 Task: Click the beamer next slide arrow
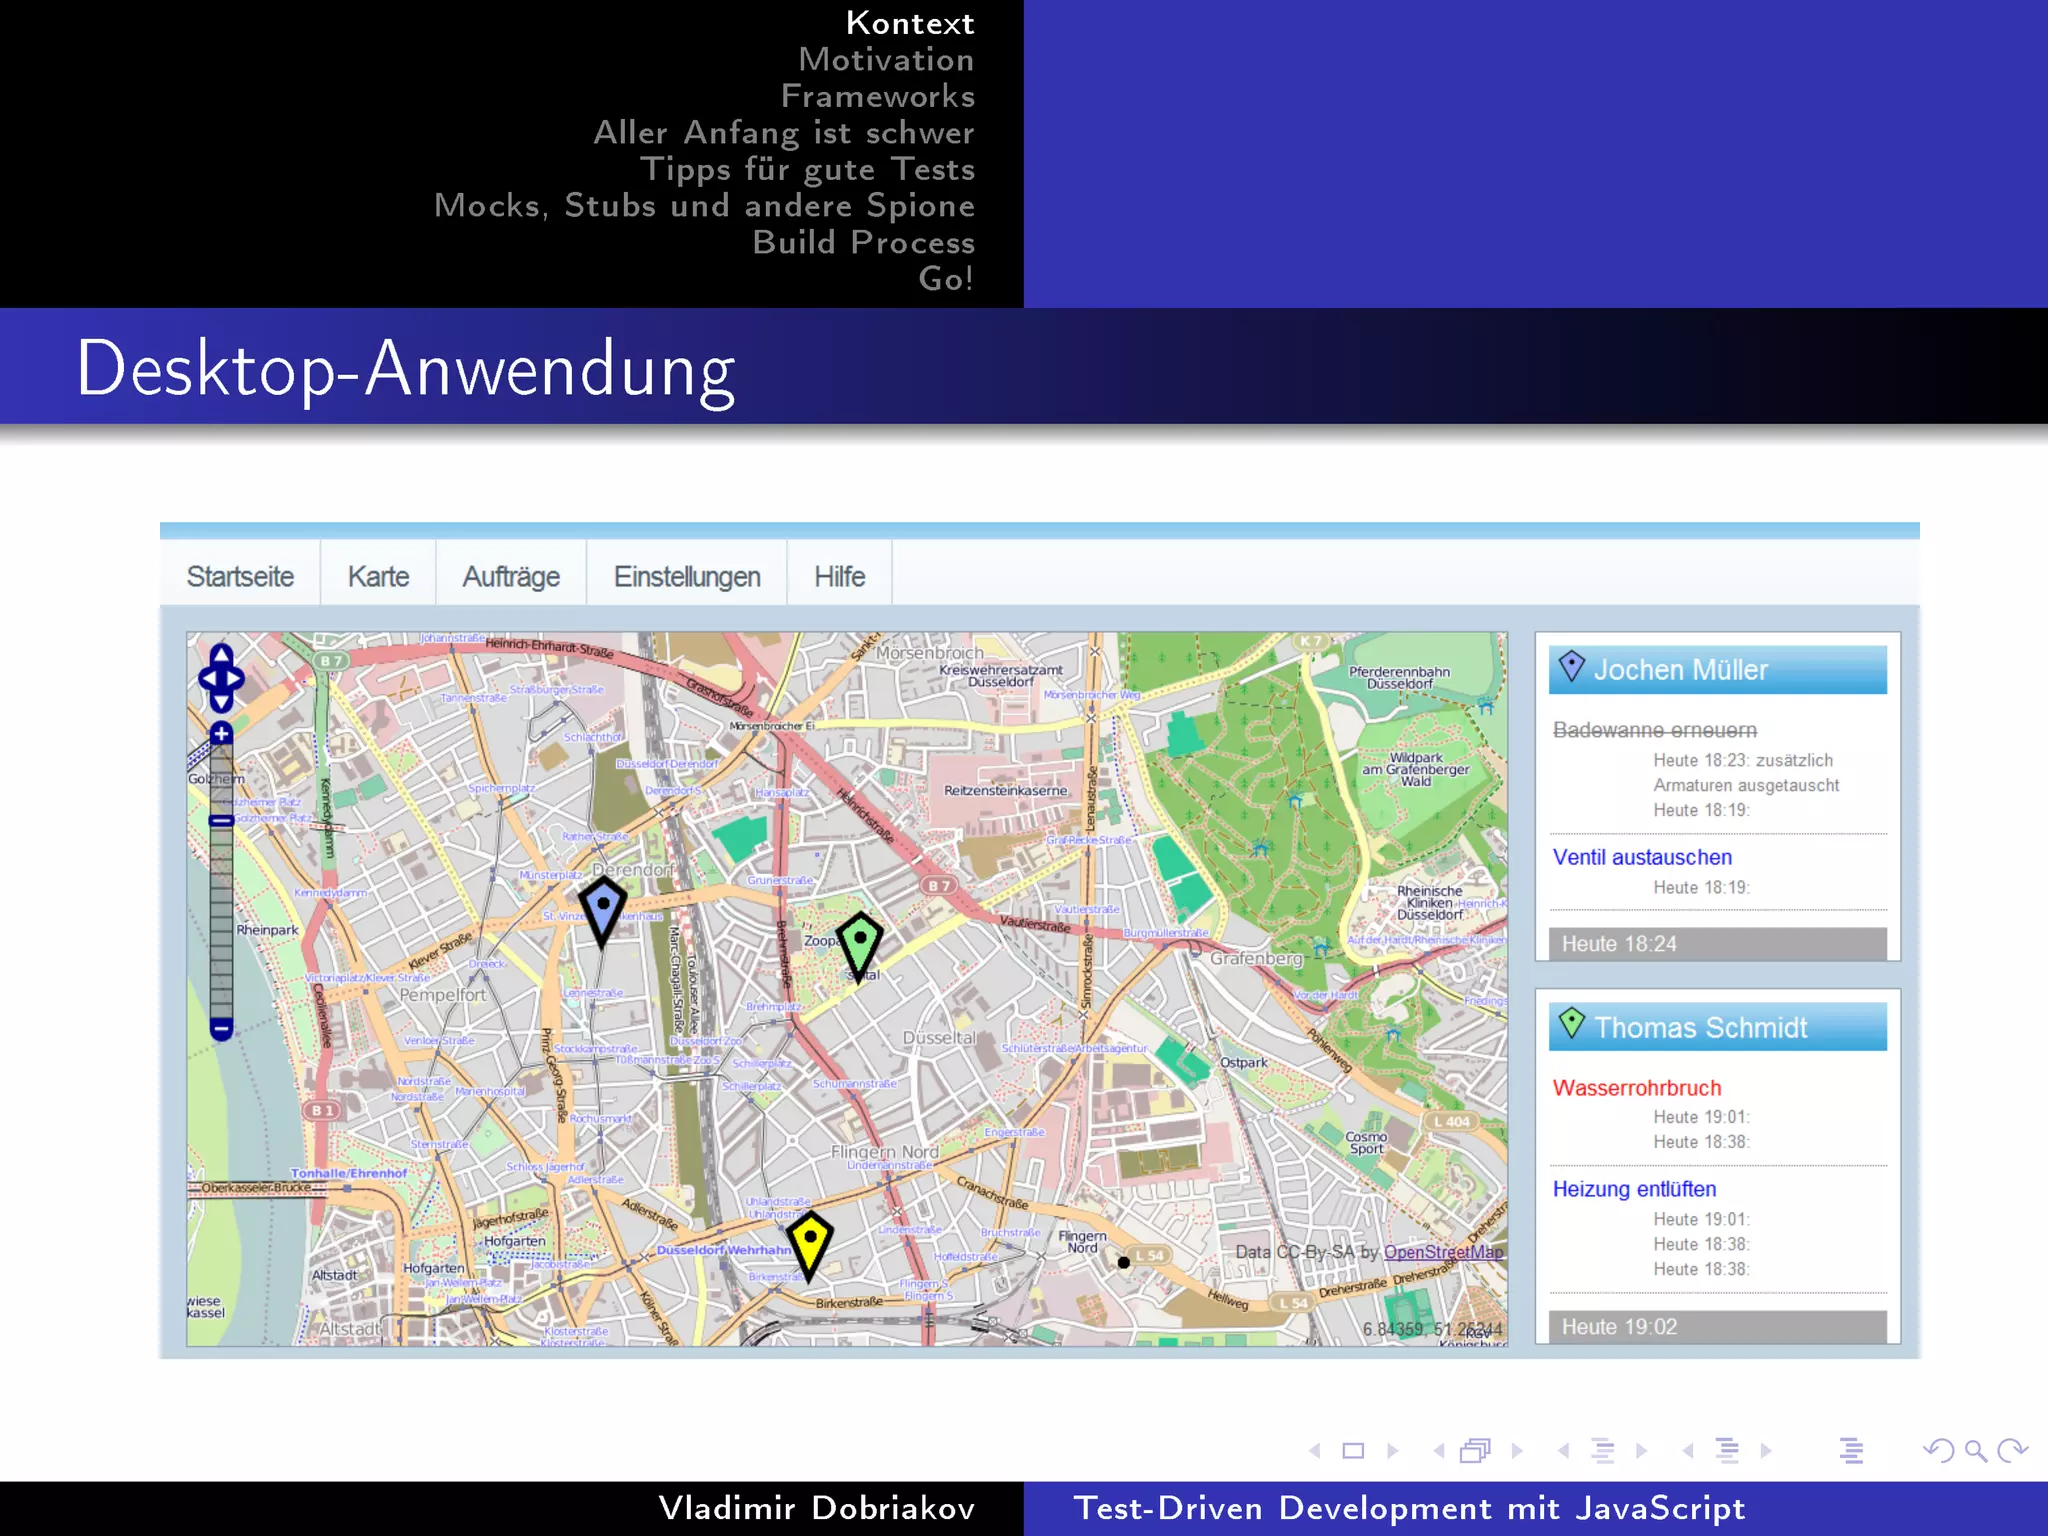coord(1392,1451)
